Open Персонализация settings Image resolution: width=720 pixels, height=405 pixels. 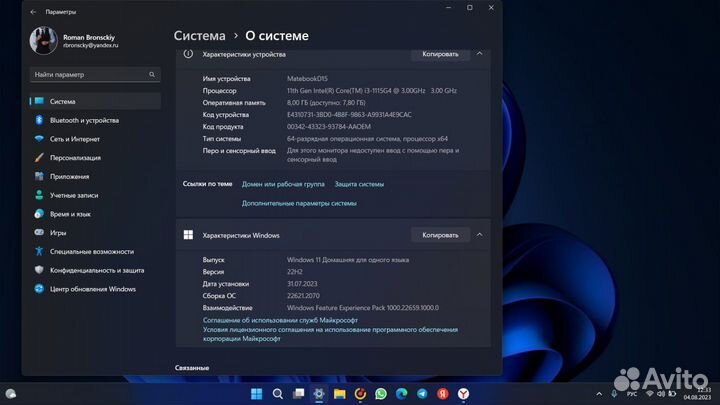95,158
